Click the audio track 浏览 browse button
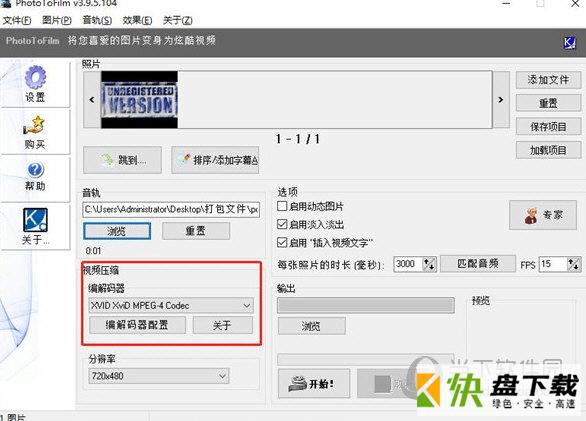Screen dimensions: 586x421 (x=117, y=231)
